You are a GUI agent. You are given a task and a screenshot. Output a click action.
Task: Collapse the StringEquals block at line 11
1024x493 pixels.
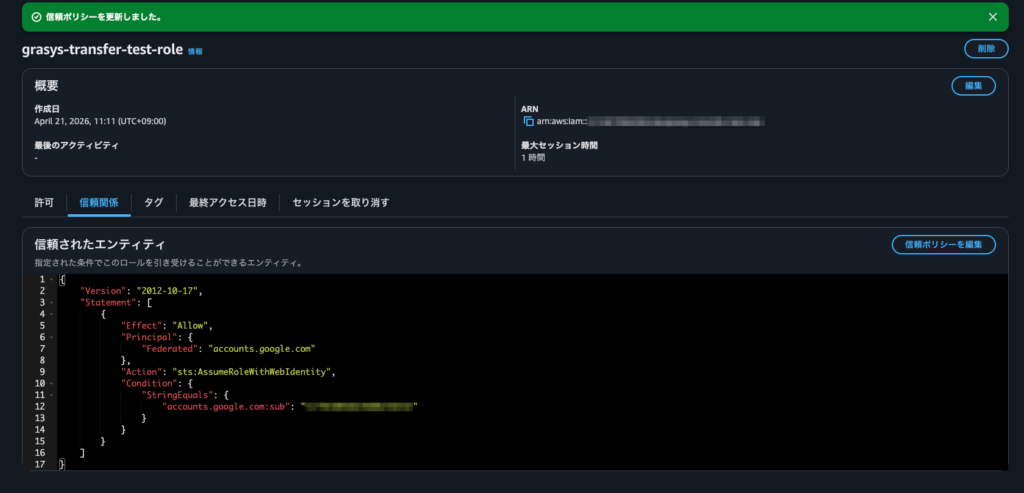point(52,395)
